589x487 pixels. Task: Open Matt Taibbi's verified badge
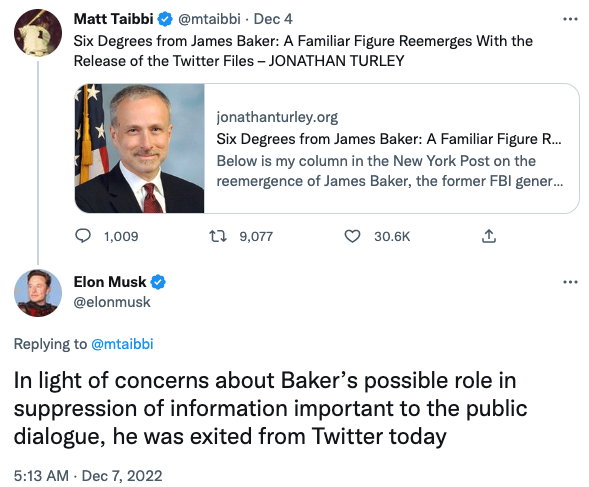pos(165,19)
